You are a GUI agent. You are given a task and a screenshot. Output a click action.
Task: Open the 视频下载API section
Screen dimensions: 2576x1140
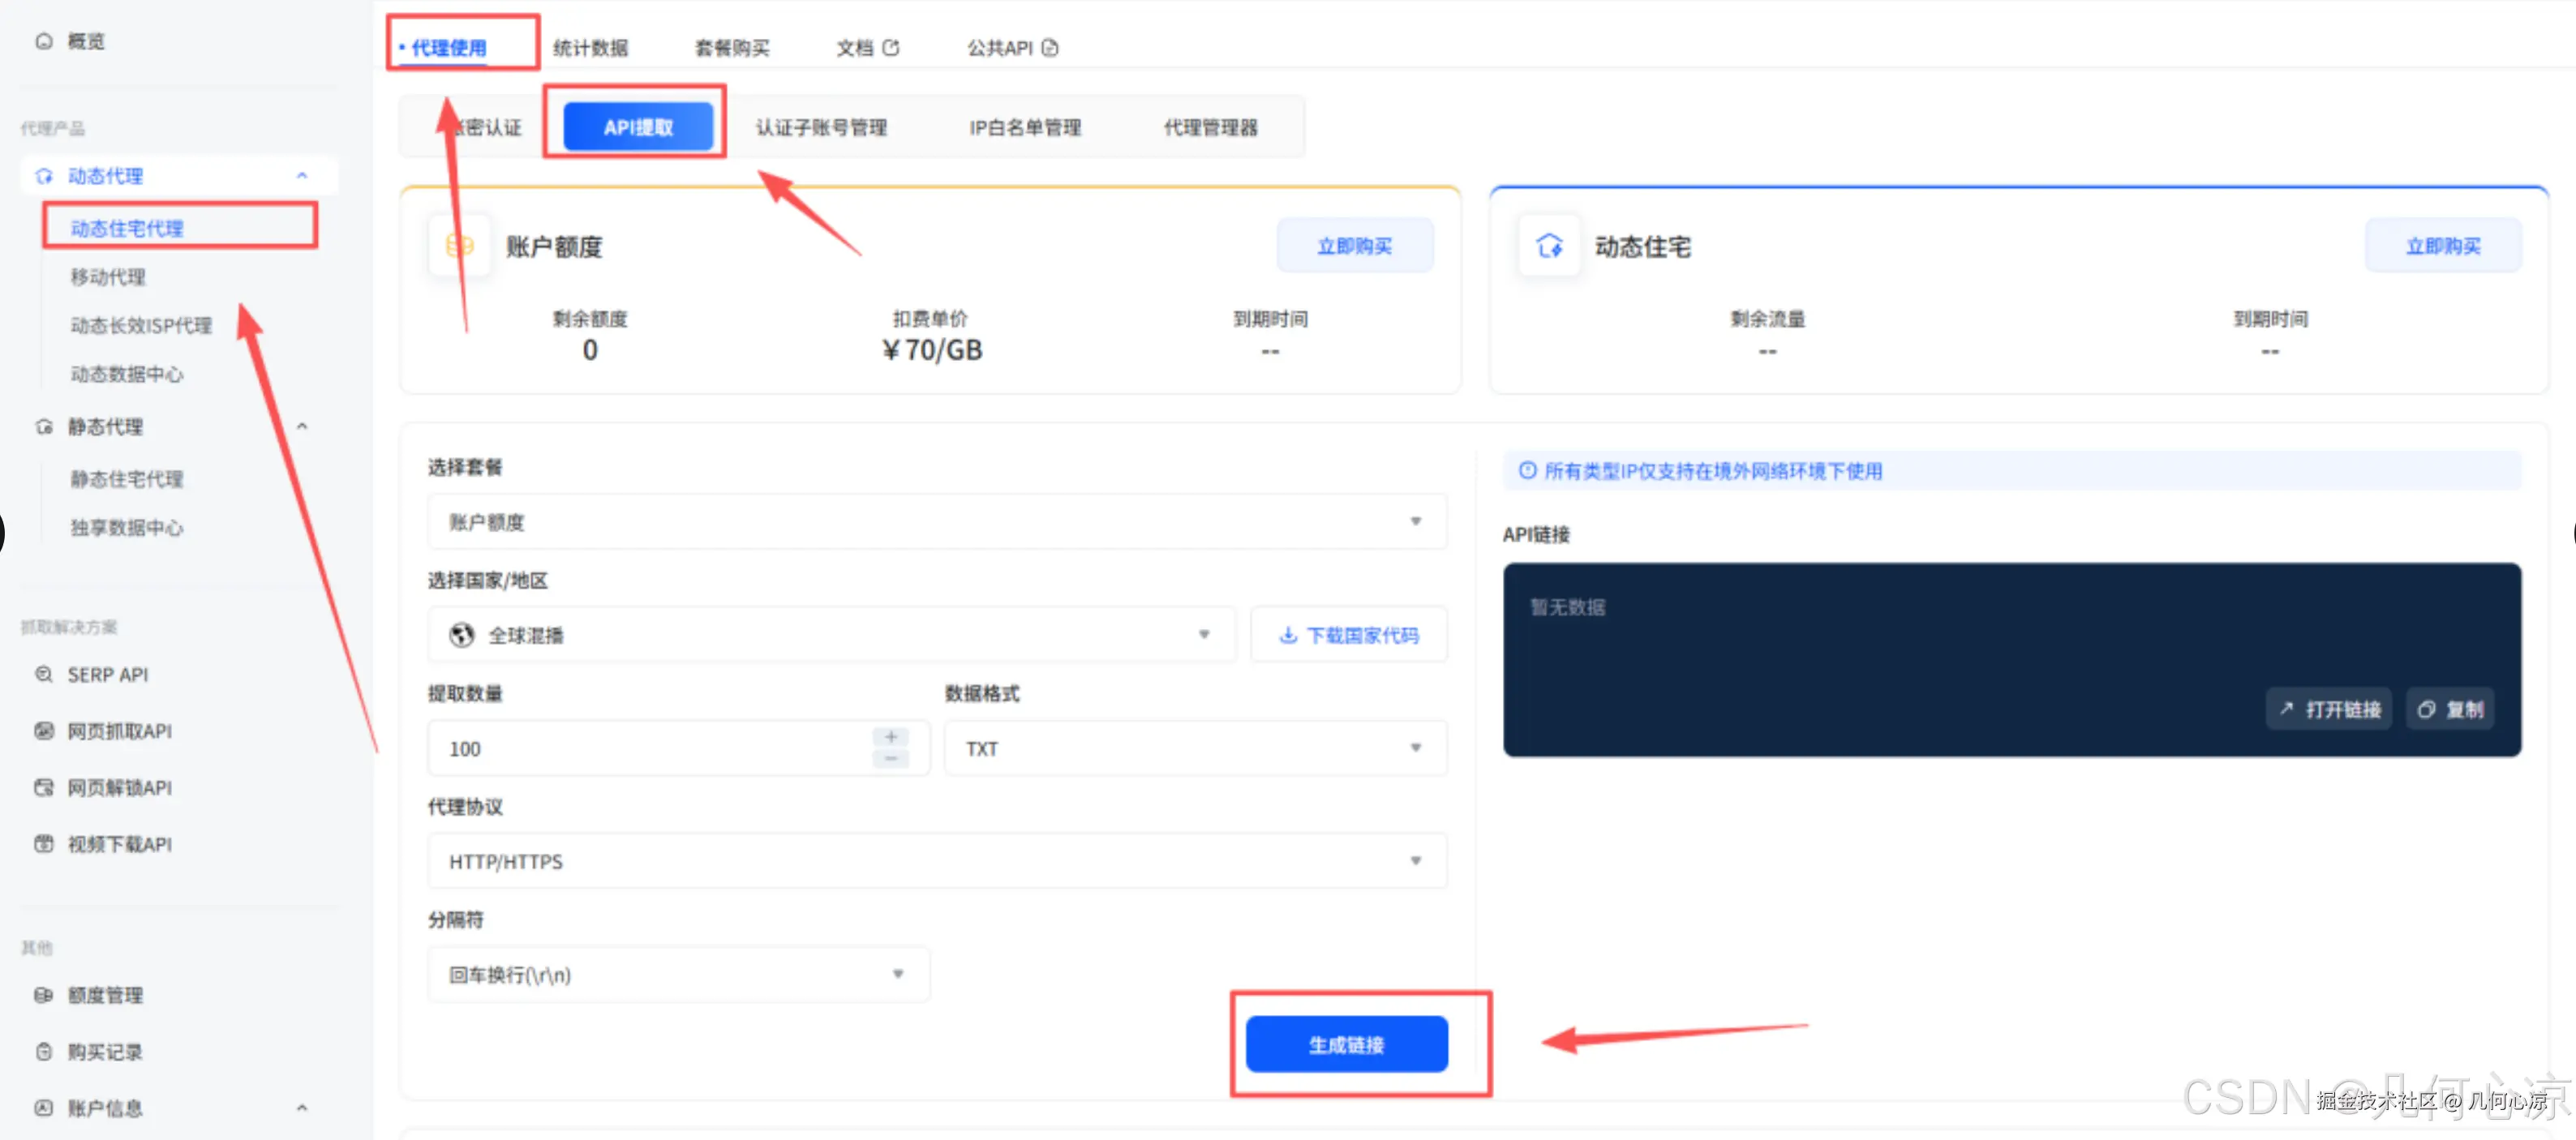tap(120, 843)
